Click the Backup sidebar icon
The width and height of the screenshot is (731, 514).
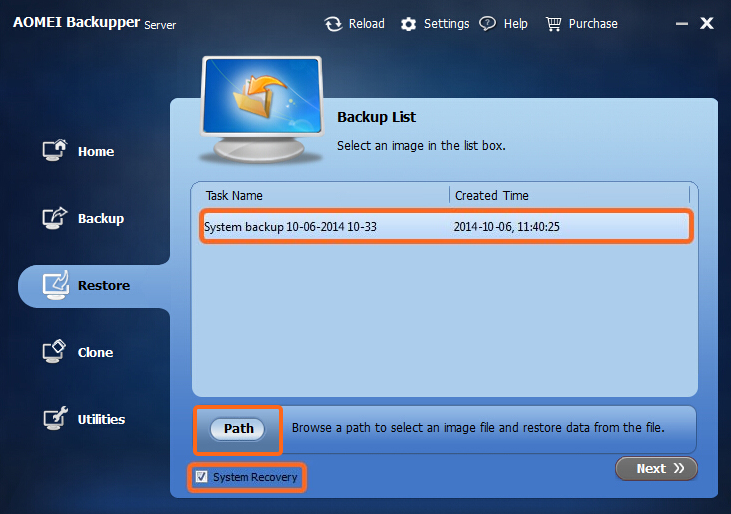click(x=55, y=218)
